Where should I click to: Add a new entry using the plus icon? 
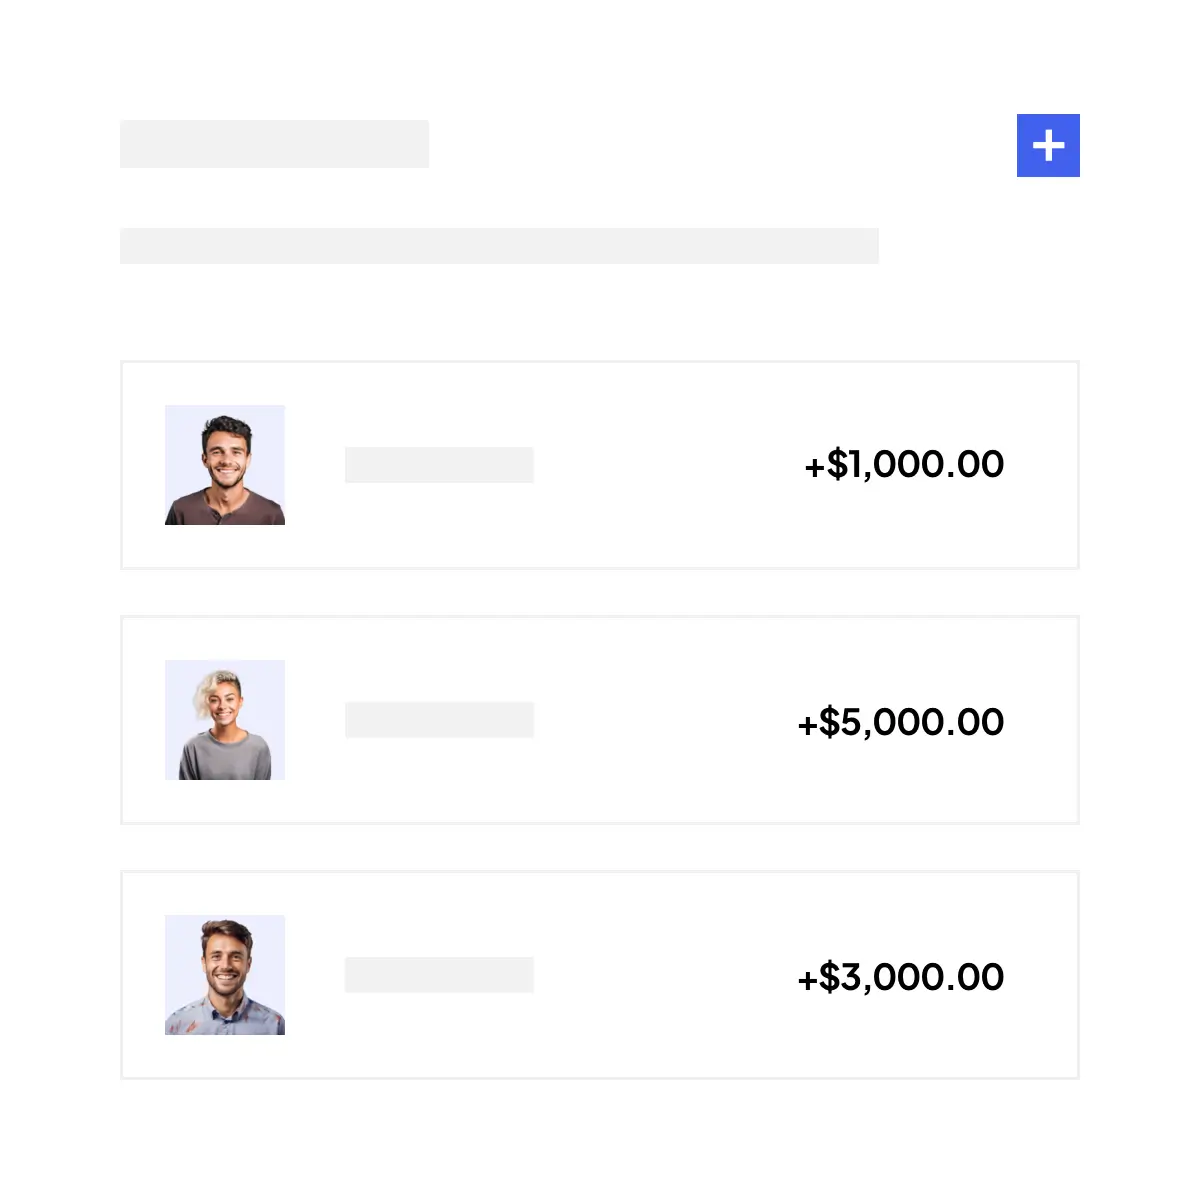click(1048, 145)
